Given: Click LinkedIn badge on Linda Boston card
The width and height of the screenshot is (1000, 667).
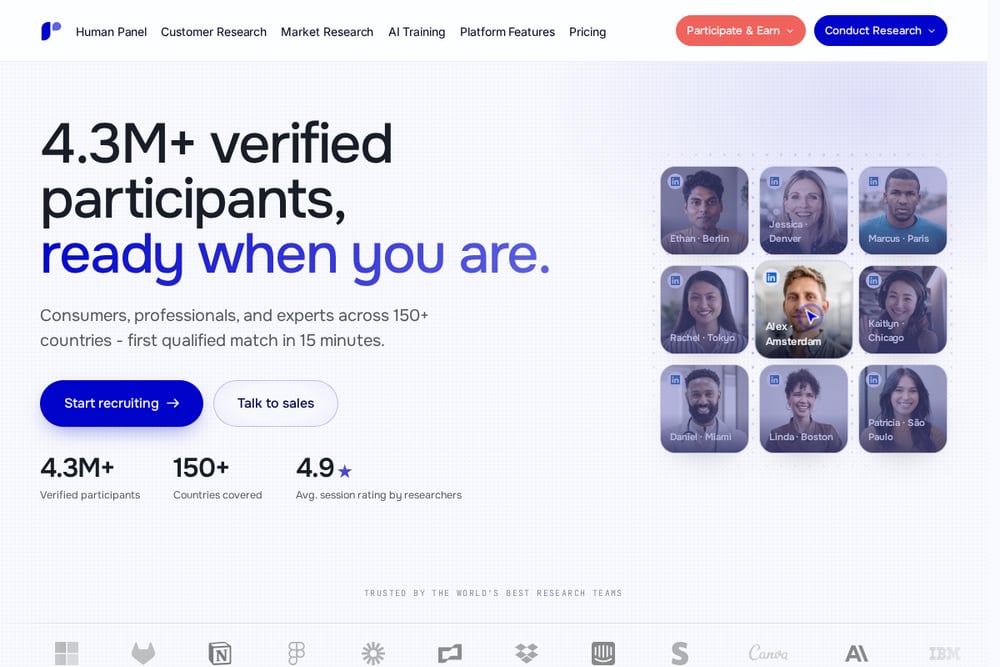Looking at the screenshot, I should pos(774,379).
